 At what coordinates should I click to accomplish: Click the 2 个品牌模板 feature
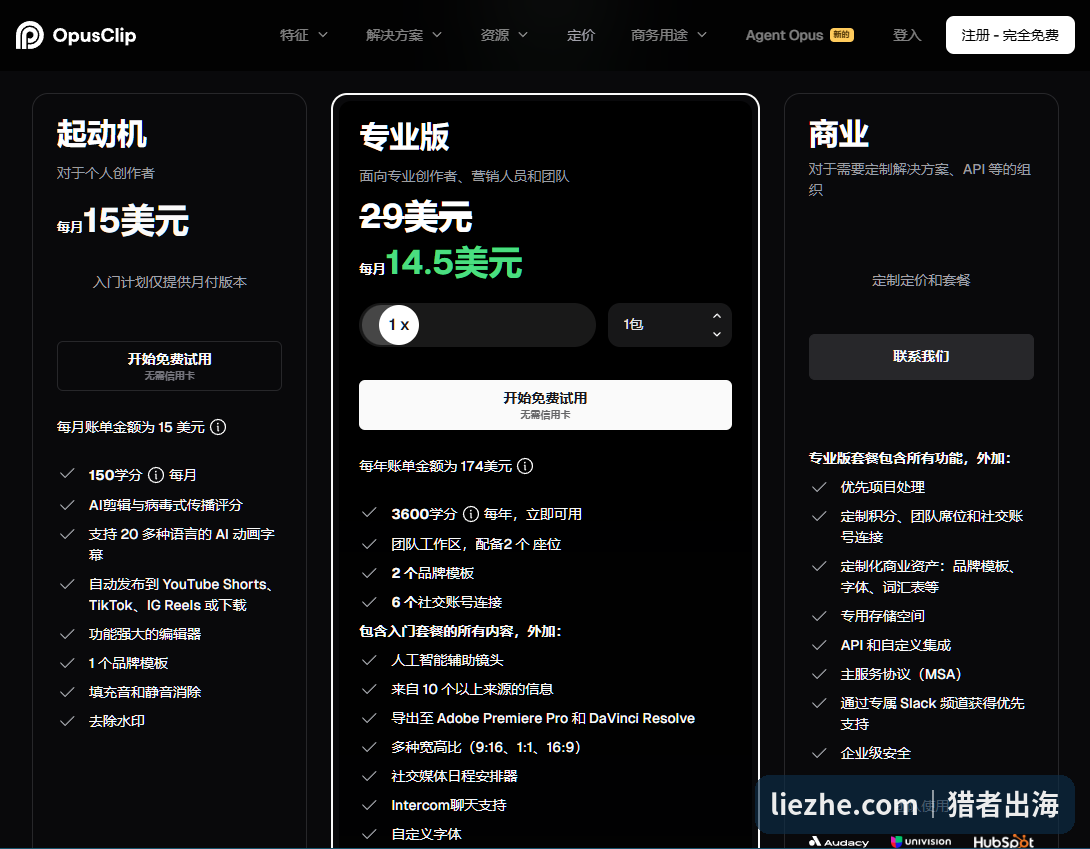432,573
